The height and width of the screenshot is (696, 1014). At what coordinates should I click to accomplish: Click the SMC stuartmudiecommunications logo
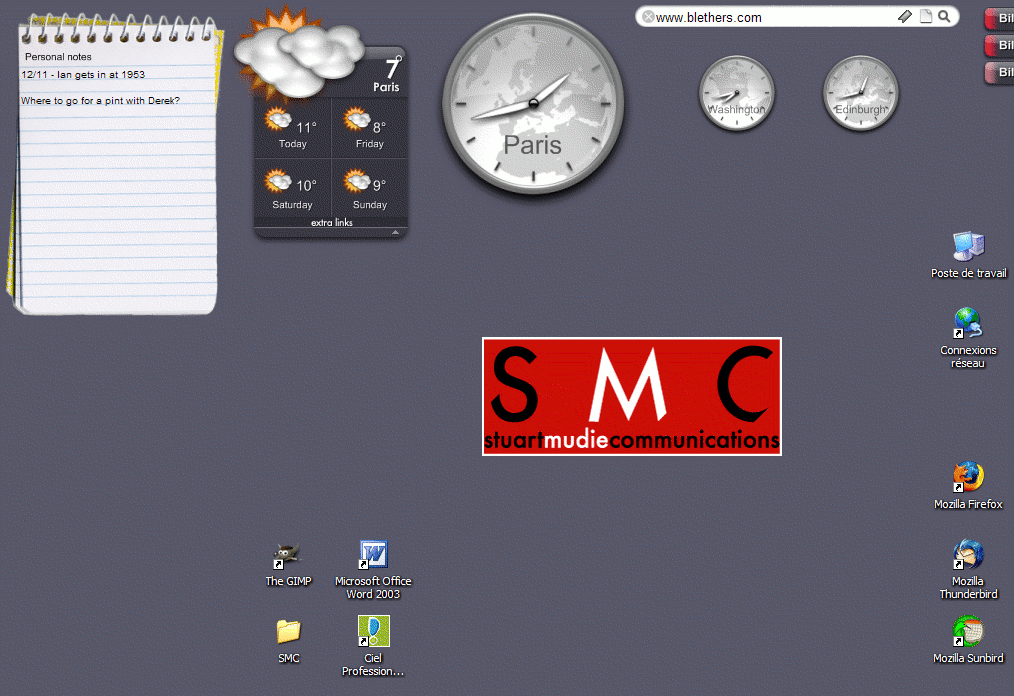click(x=632, y=397)
